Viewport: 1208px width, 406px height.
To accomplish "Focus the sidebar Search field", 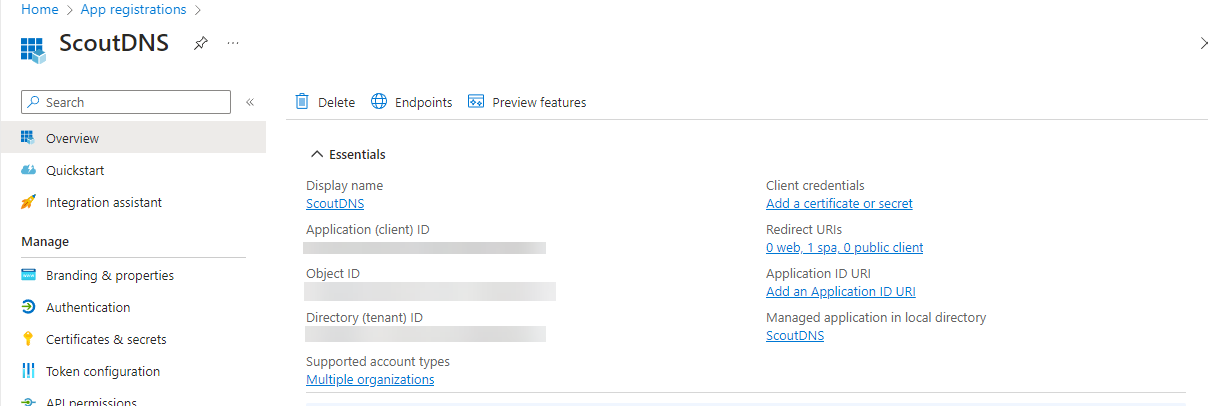I will coord(126,102).
